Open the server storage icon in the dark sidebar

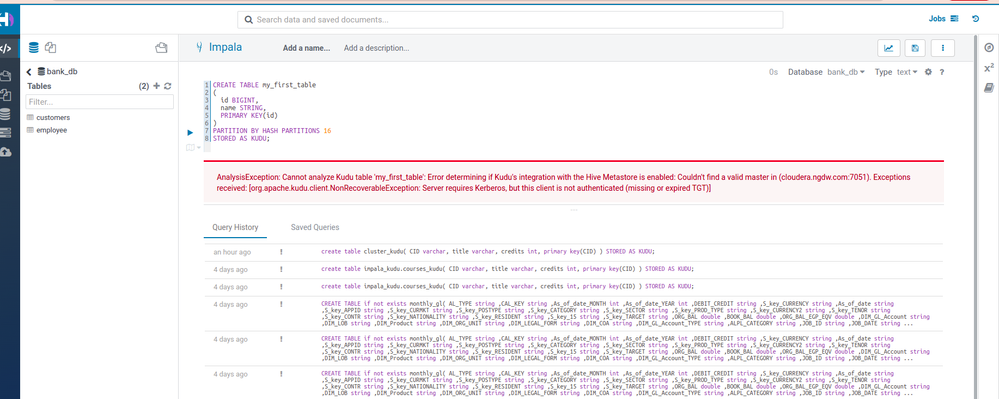point(6,133)
